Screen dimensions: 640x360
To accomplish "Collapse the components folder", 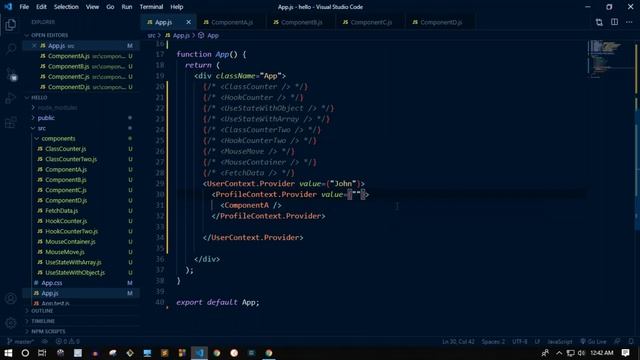I will (58, 138).
